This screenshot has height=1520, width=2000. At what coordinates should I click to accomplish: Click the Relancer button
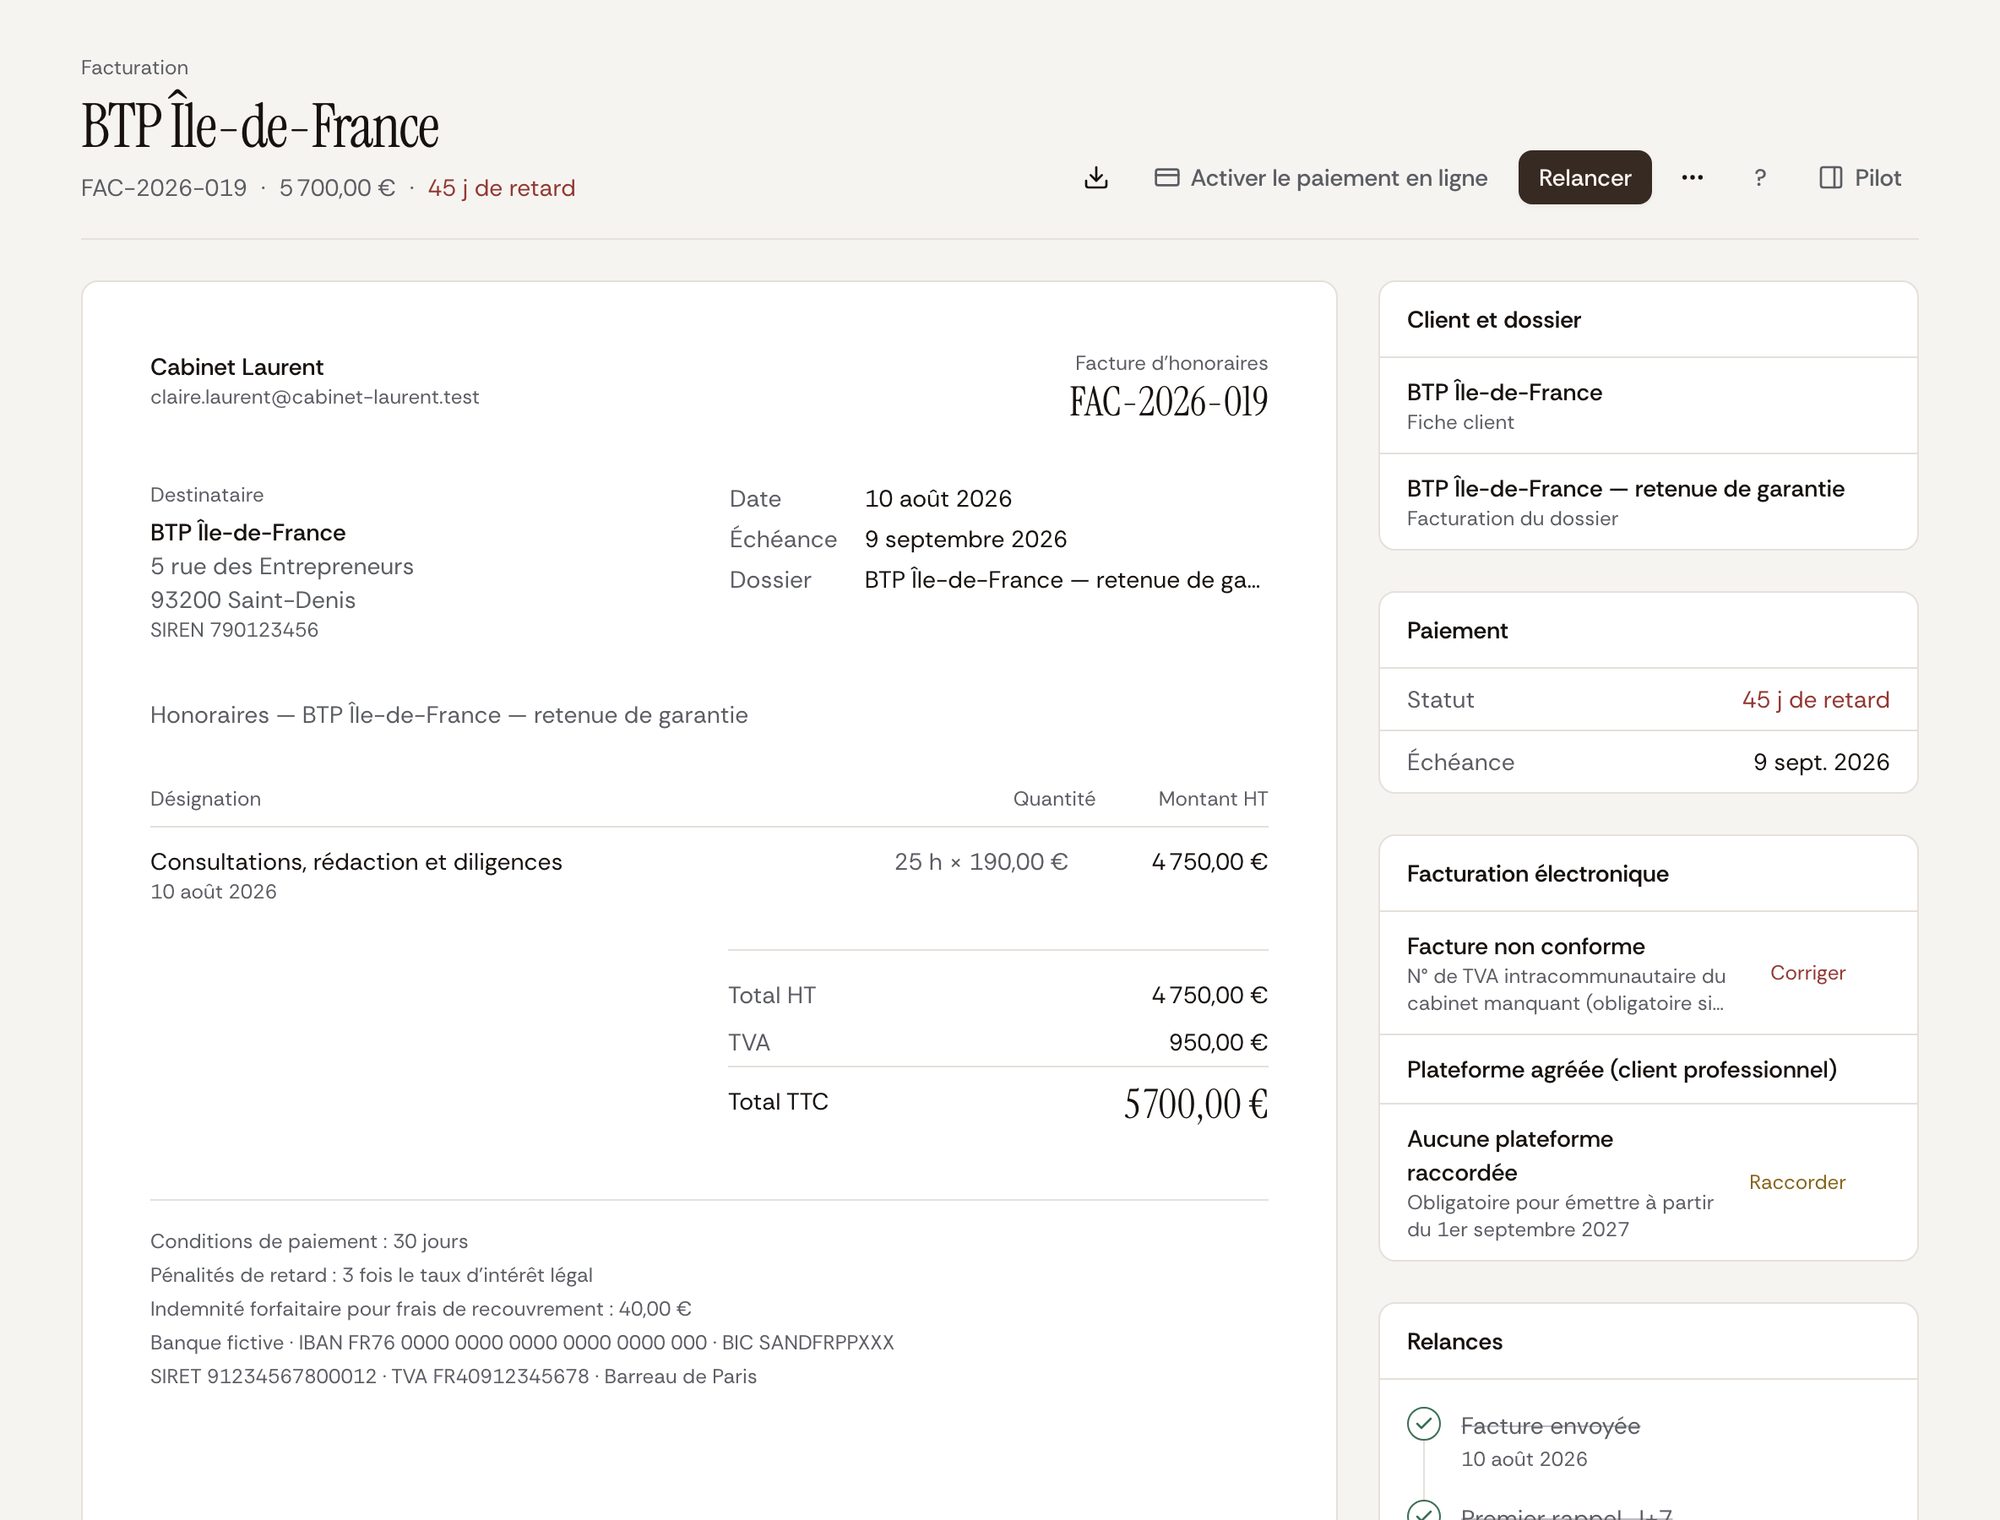coord(1584,178)
